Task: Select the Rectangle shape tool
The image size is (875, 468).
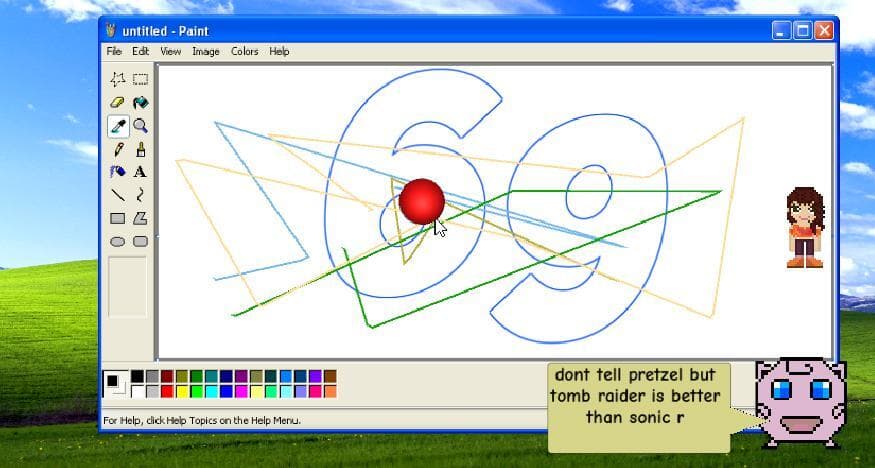Action: [118, 218]
